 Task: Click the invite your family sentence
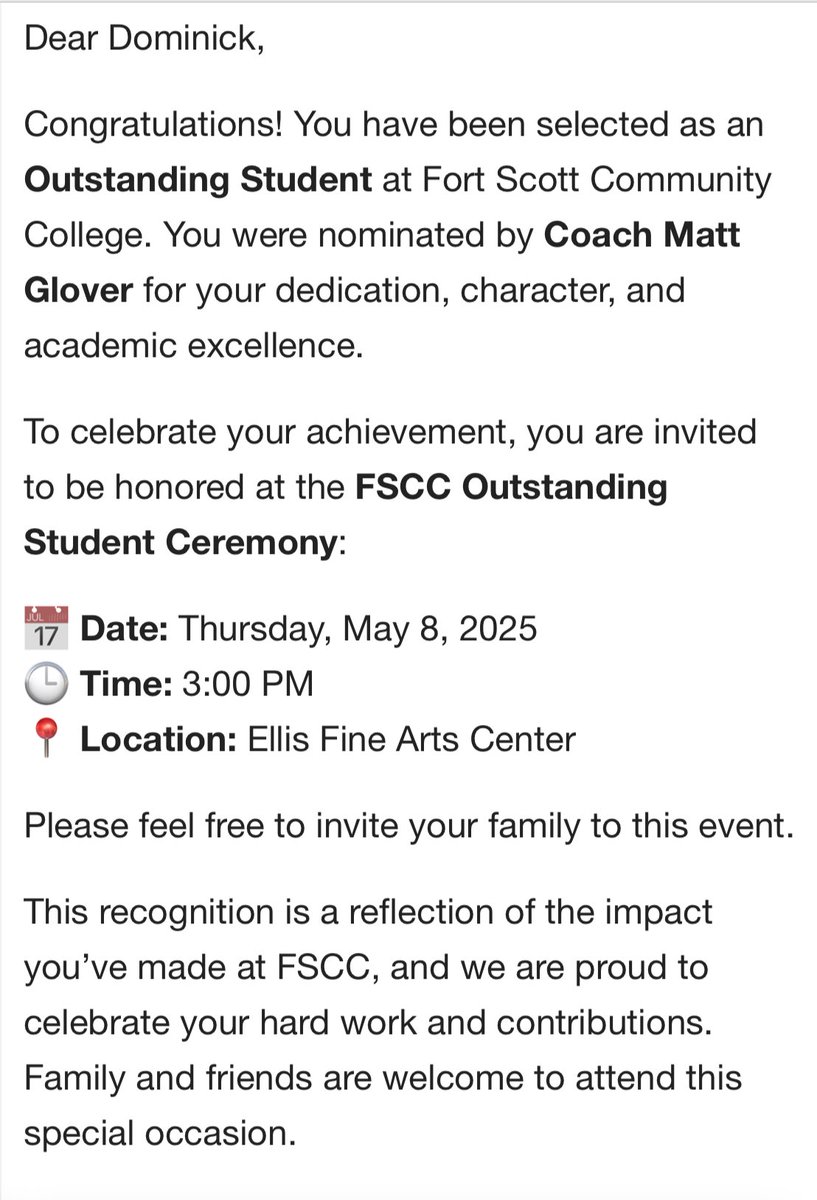tap(407, 828)
